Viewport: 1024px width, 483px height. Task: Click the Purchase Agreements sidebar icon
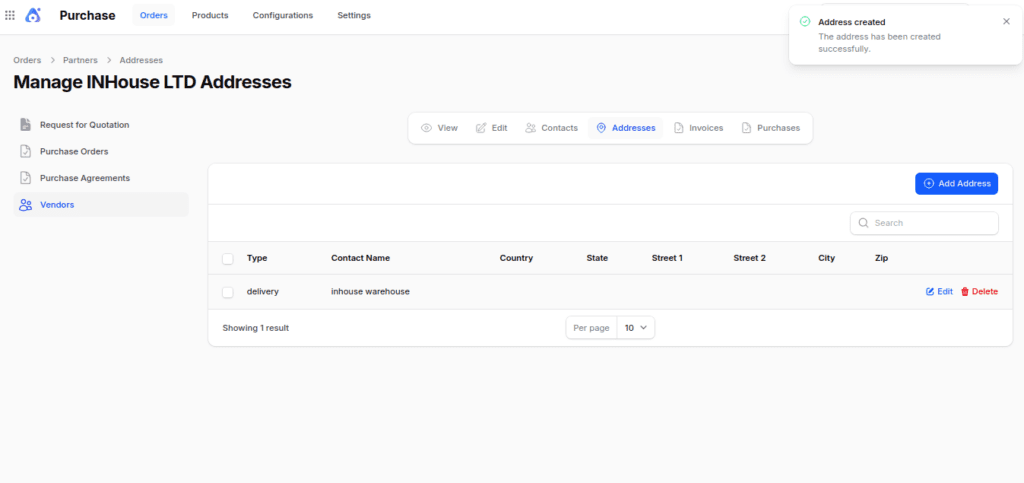coord(25,178)
